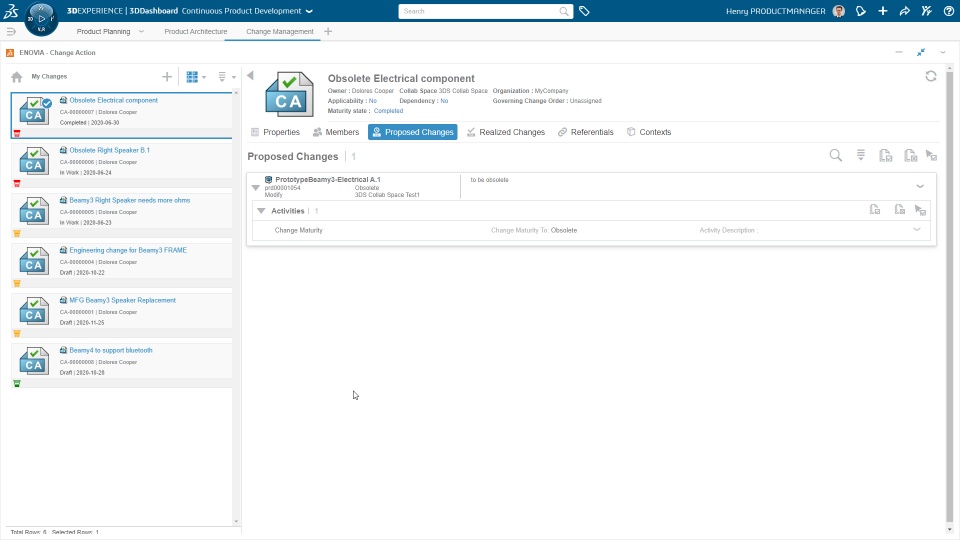Click the plus add icon in top bar

[x=883, y=11]
